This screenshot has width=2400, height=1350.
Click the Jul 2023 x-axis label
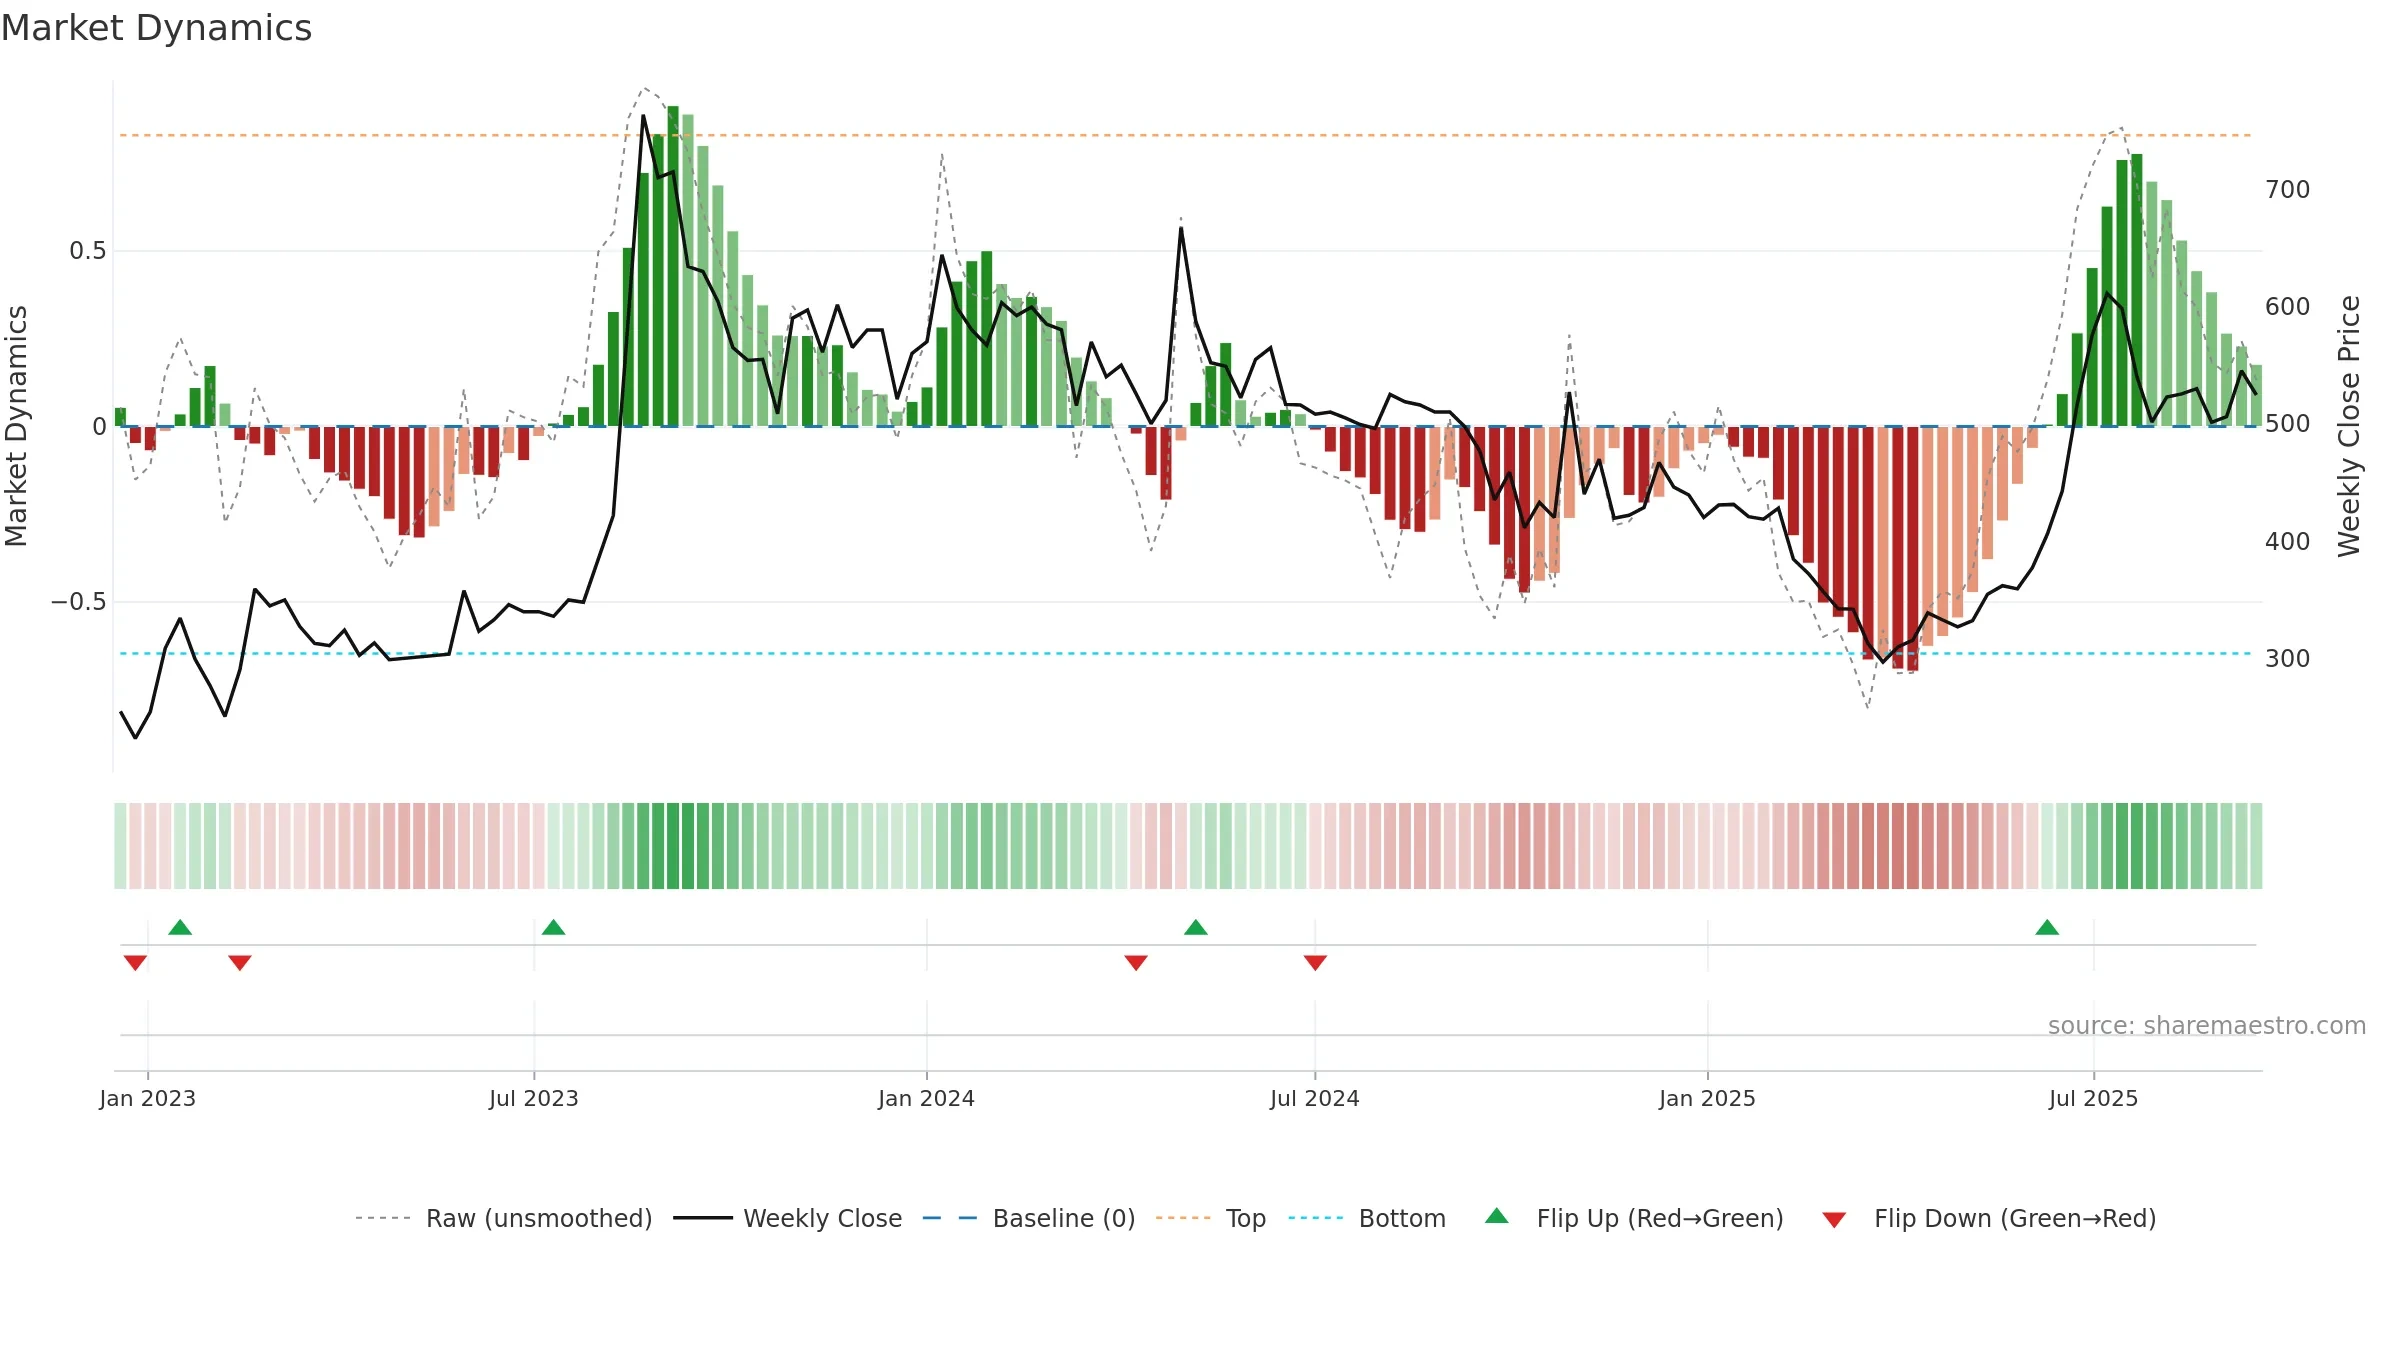[534, 1098]
